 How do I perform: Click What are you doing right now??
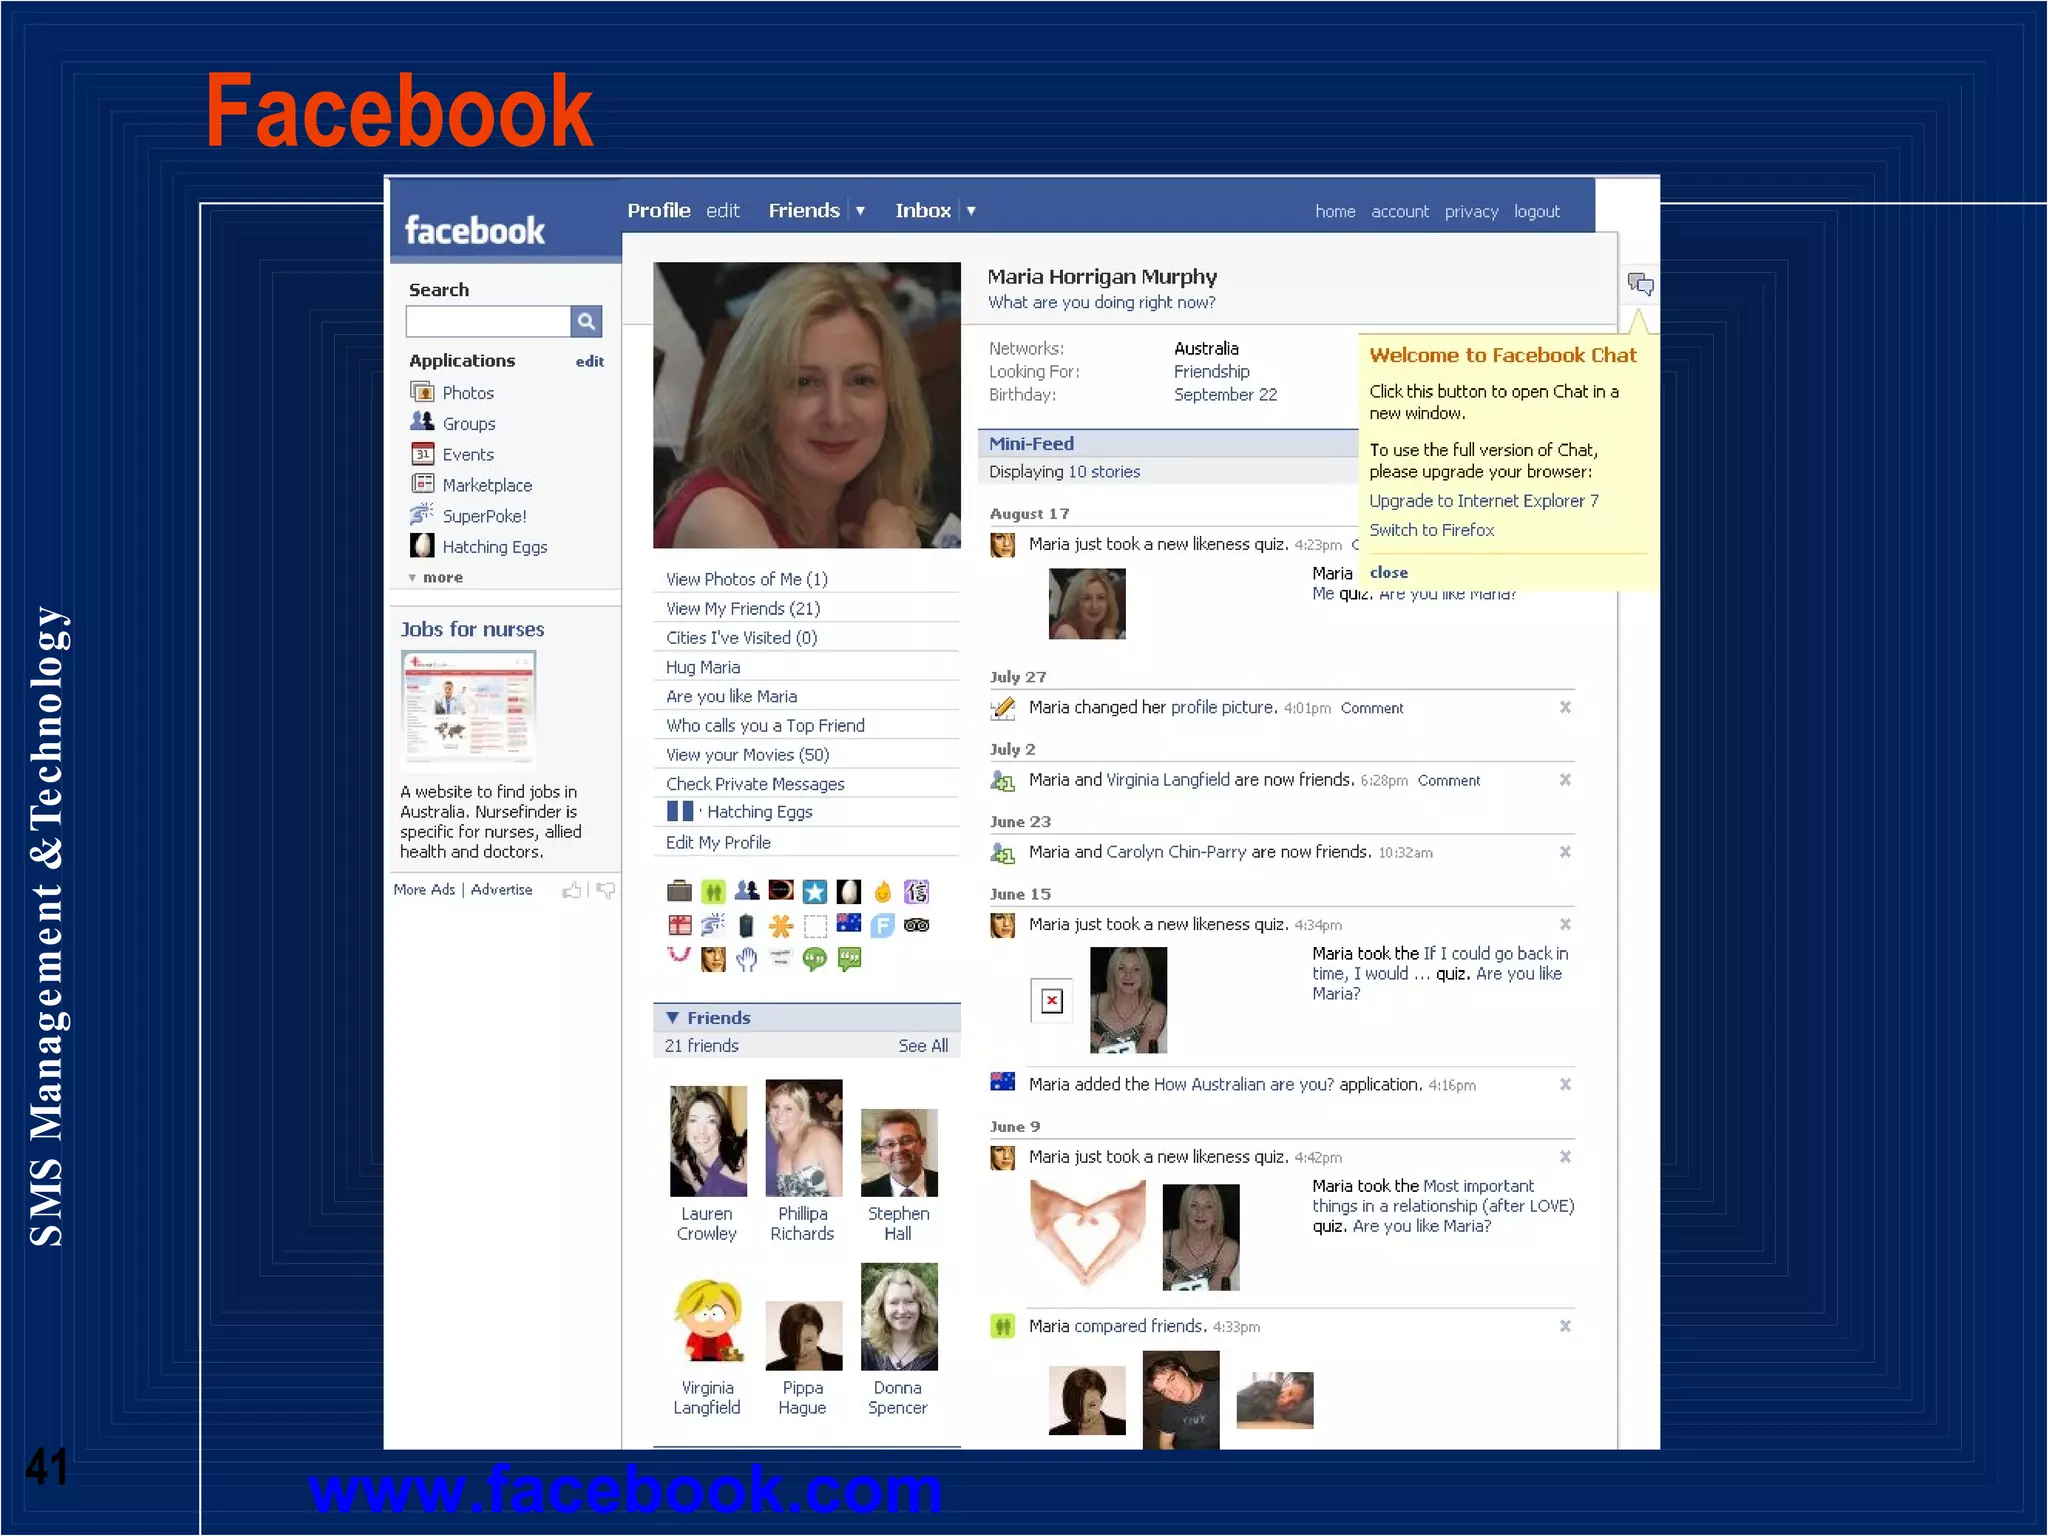(x=1102, y=302)
